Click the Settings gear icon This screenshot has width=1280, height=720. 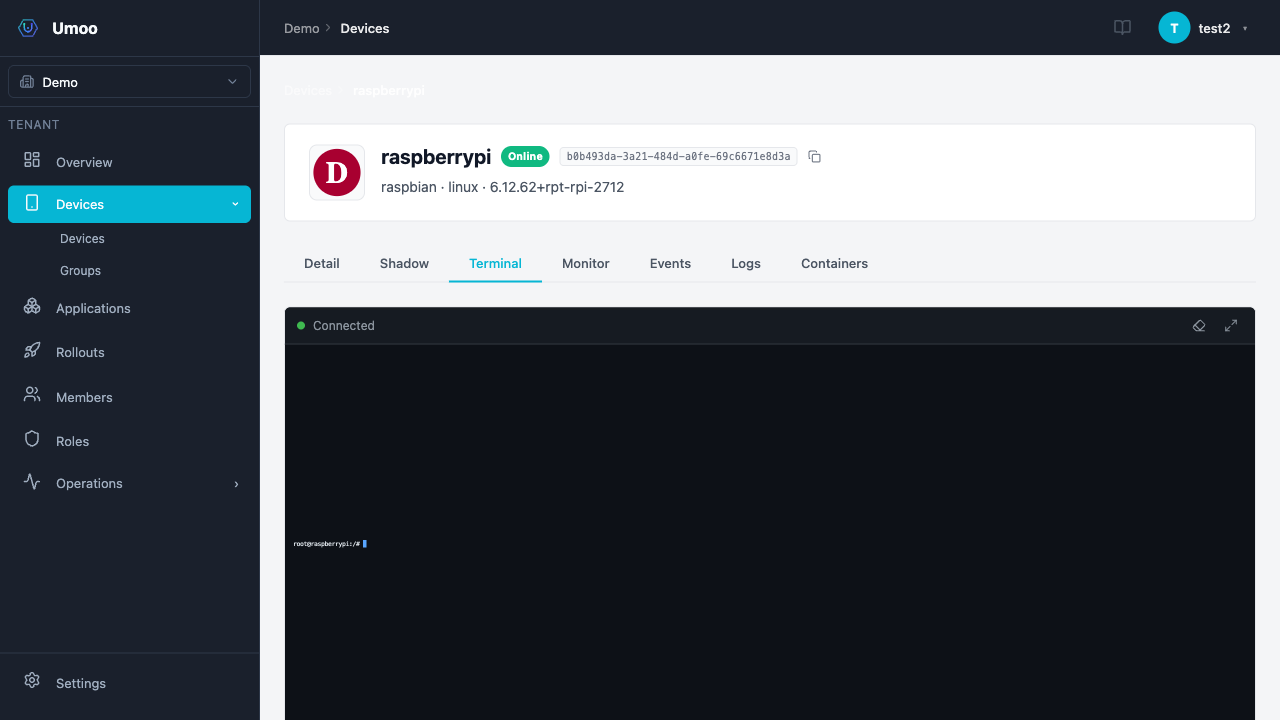click(x=32, y=681)
